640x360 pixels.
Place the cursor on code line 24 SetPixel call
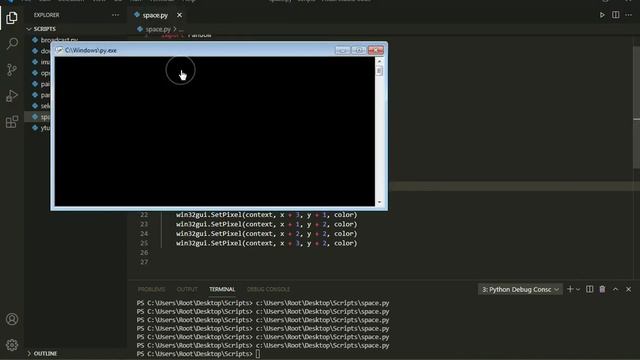(x=267, y=233)
